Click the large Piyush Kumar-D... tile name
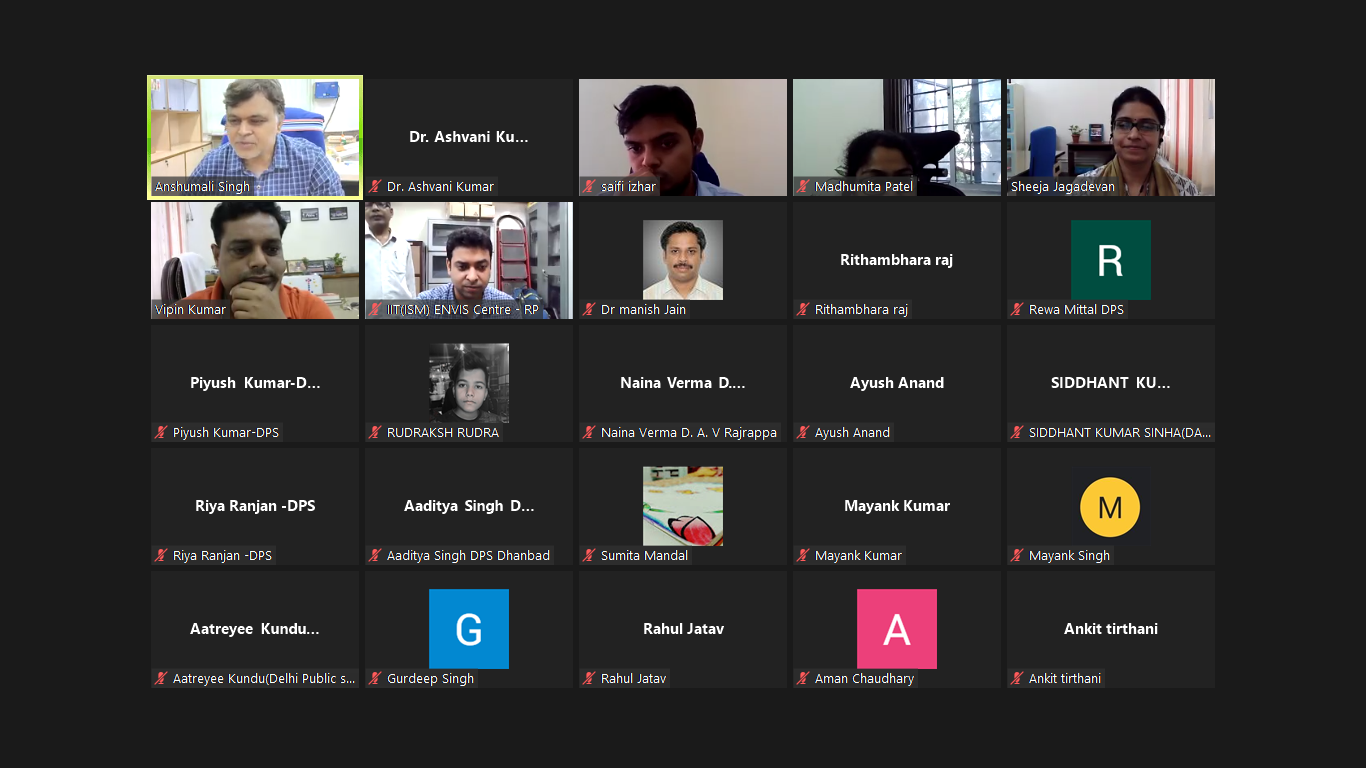The width and height of the screenshot is (1366, 768). [255, 383]
